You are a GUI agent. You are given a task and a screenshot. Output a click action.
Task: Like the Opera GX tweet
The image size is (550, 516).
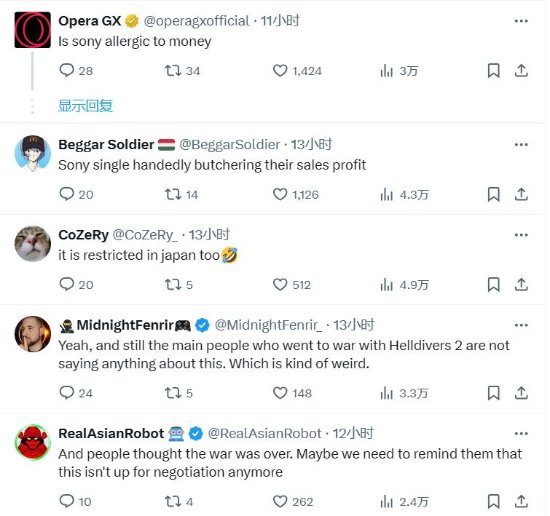[x=280, y=71]
